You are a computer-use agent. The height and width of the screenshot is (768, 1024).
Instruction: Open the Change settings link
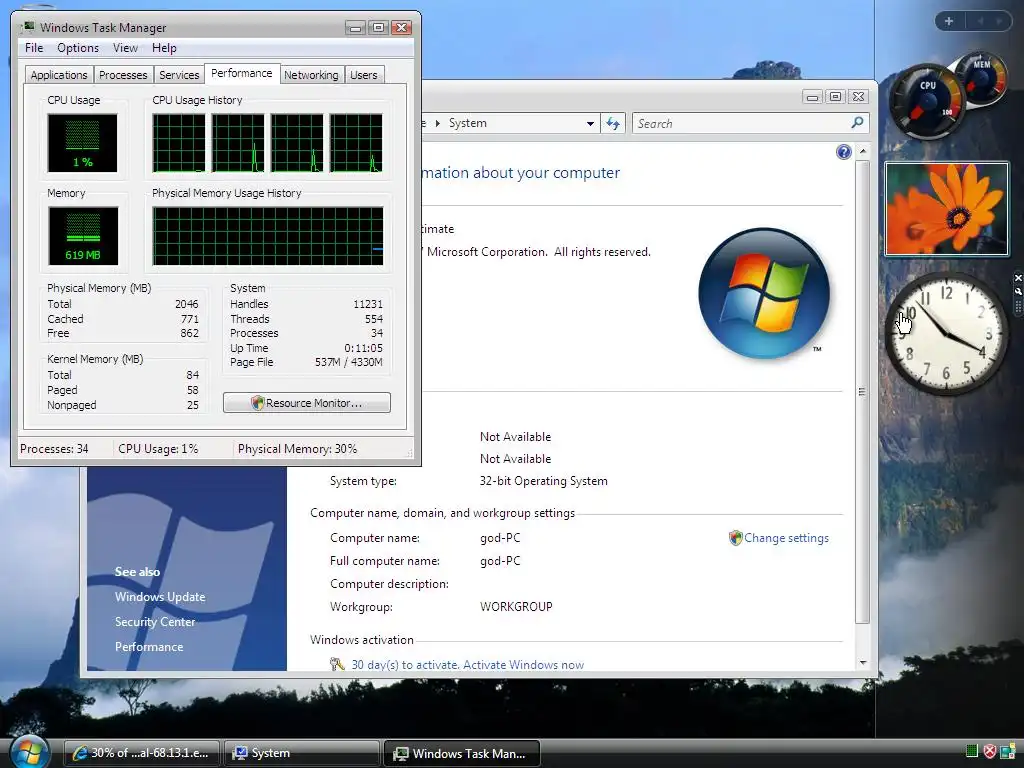[786, 537]
